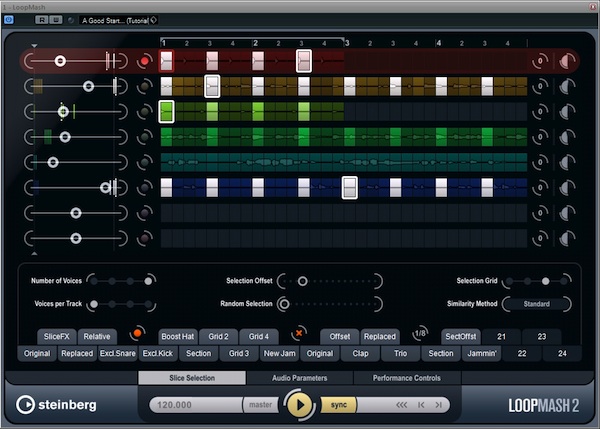This screenshot has height=429, width=600.
Task: Click the New Jam scene pad
Action: pyautogui.click(x=279, y=353)
